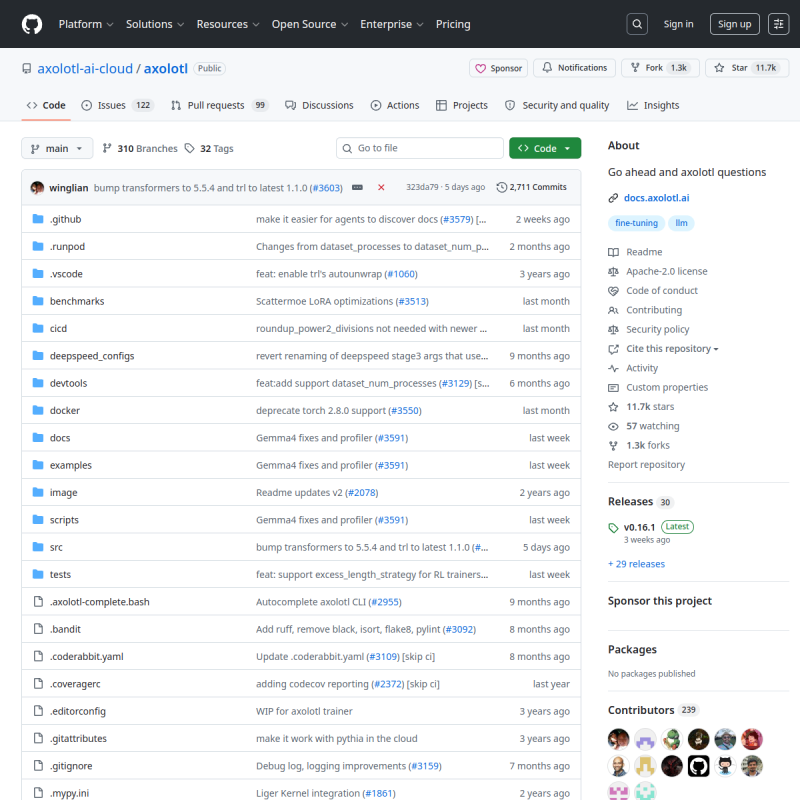Star the axolotl repository
The width and height of the screenshot is (800, 800).
747,68
